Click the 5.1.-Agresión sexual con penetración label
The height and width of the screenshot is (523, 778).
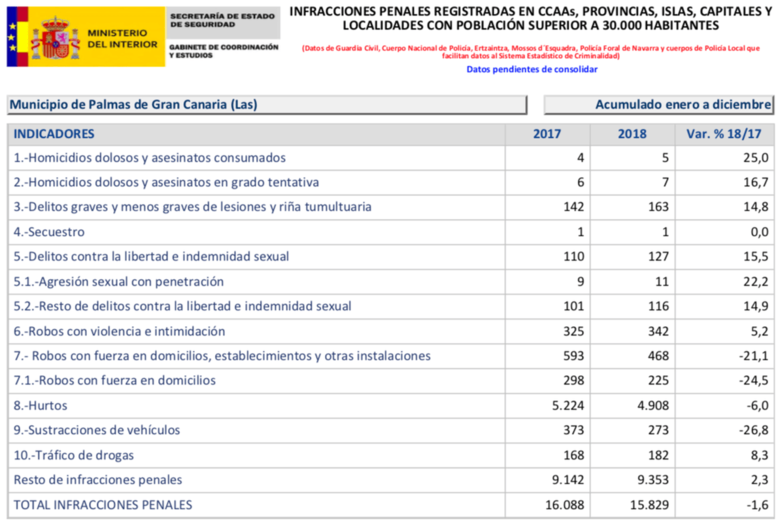[118, 282]
